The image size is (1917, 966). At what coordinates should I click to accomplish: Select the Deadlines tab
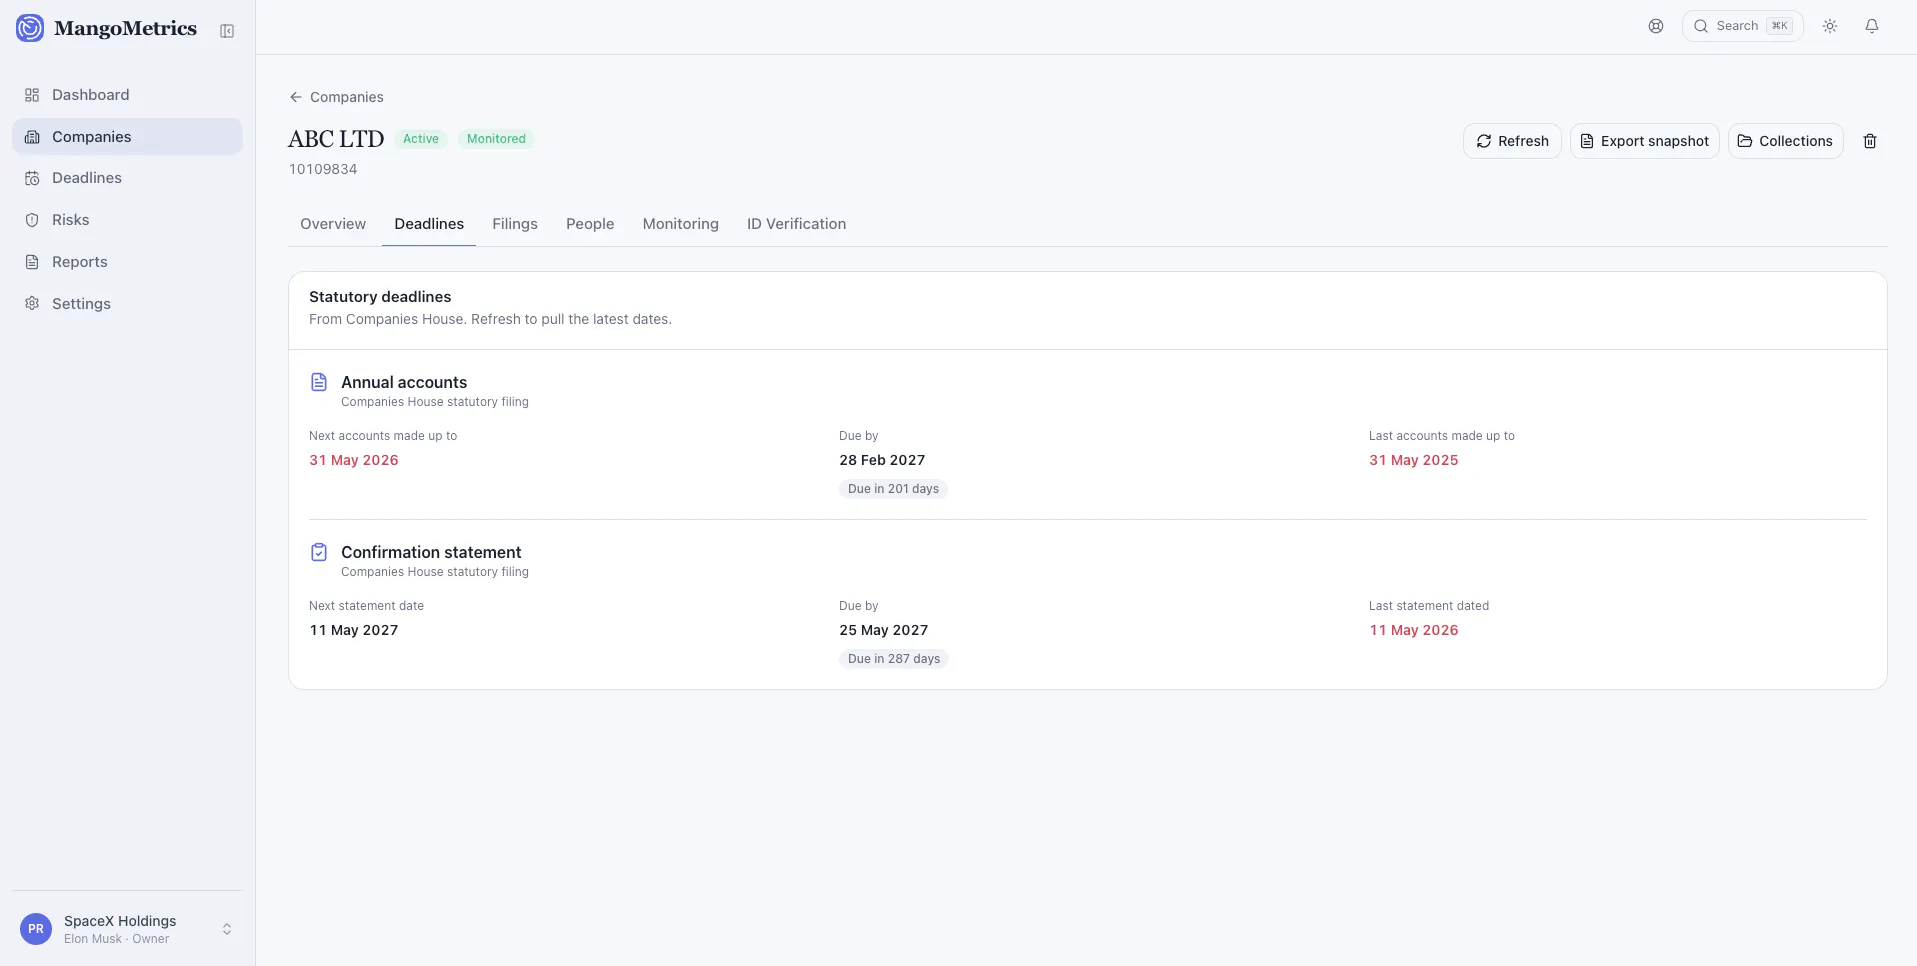point(429,224)
